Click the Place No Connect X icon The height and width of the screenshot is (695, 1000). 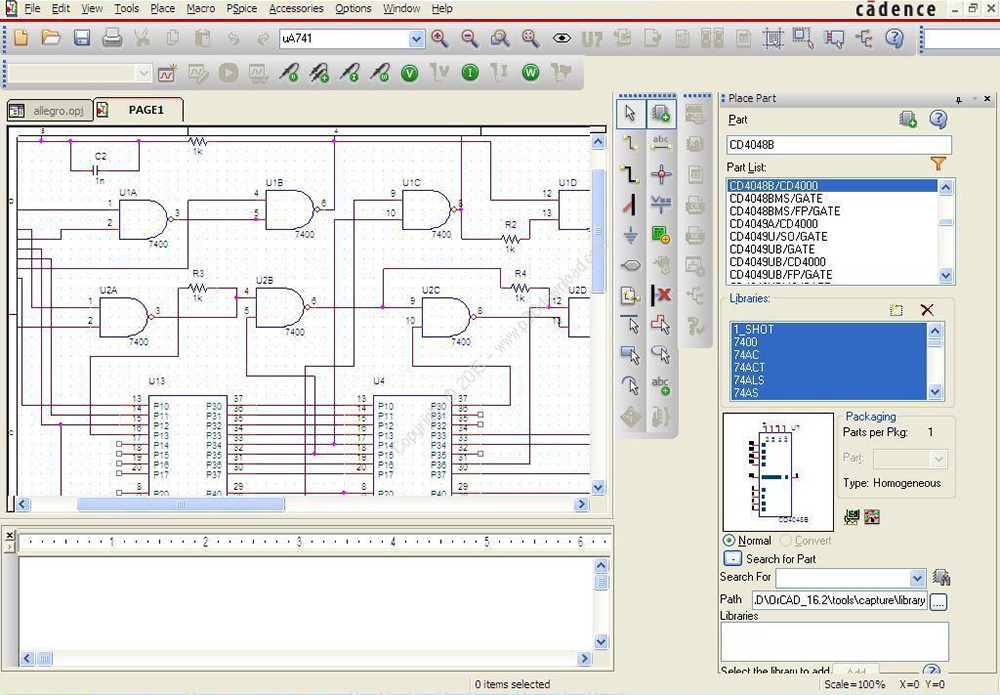661,294
